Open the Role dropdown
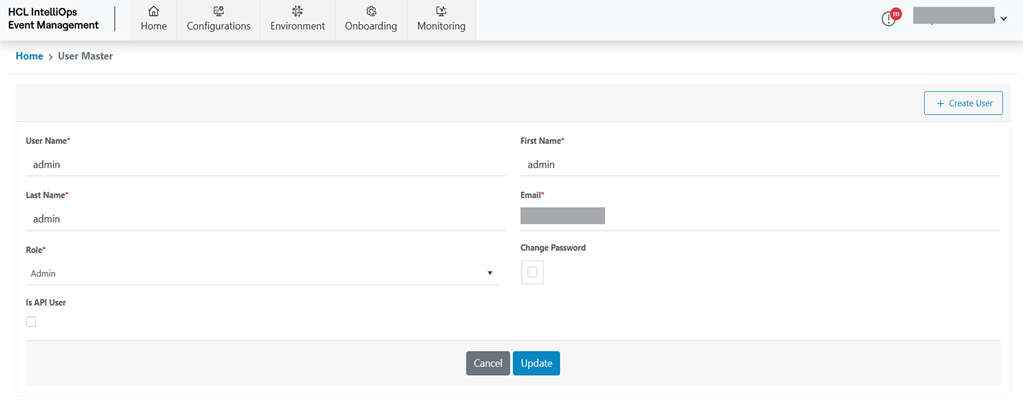Viewport: 1023px width, 402px height. pos(262,273)
